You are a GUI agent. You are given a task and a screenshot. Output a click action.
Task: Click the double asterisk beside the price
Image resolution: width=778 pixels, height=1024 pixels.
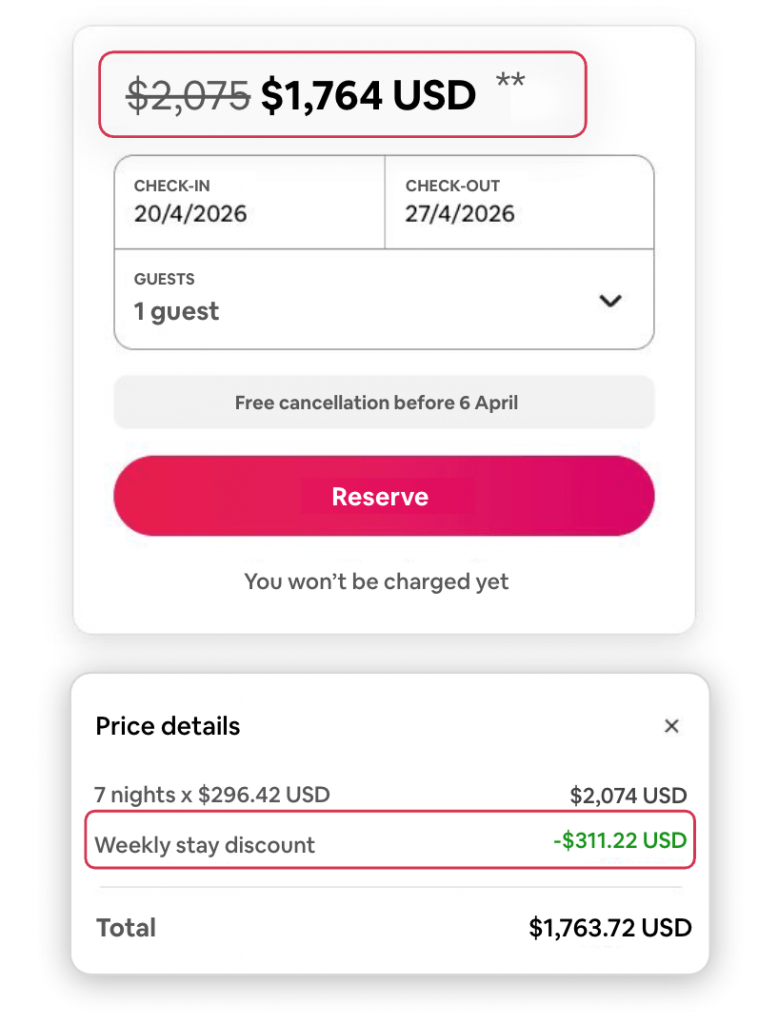click(x=510, y=82)
